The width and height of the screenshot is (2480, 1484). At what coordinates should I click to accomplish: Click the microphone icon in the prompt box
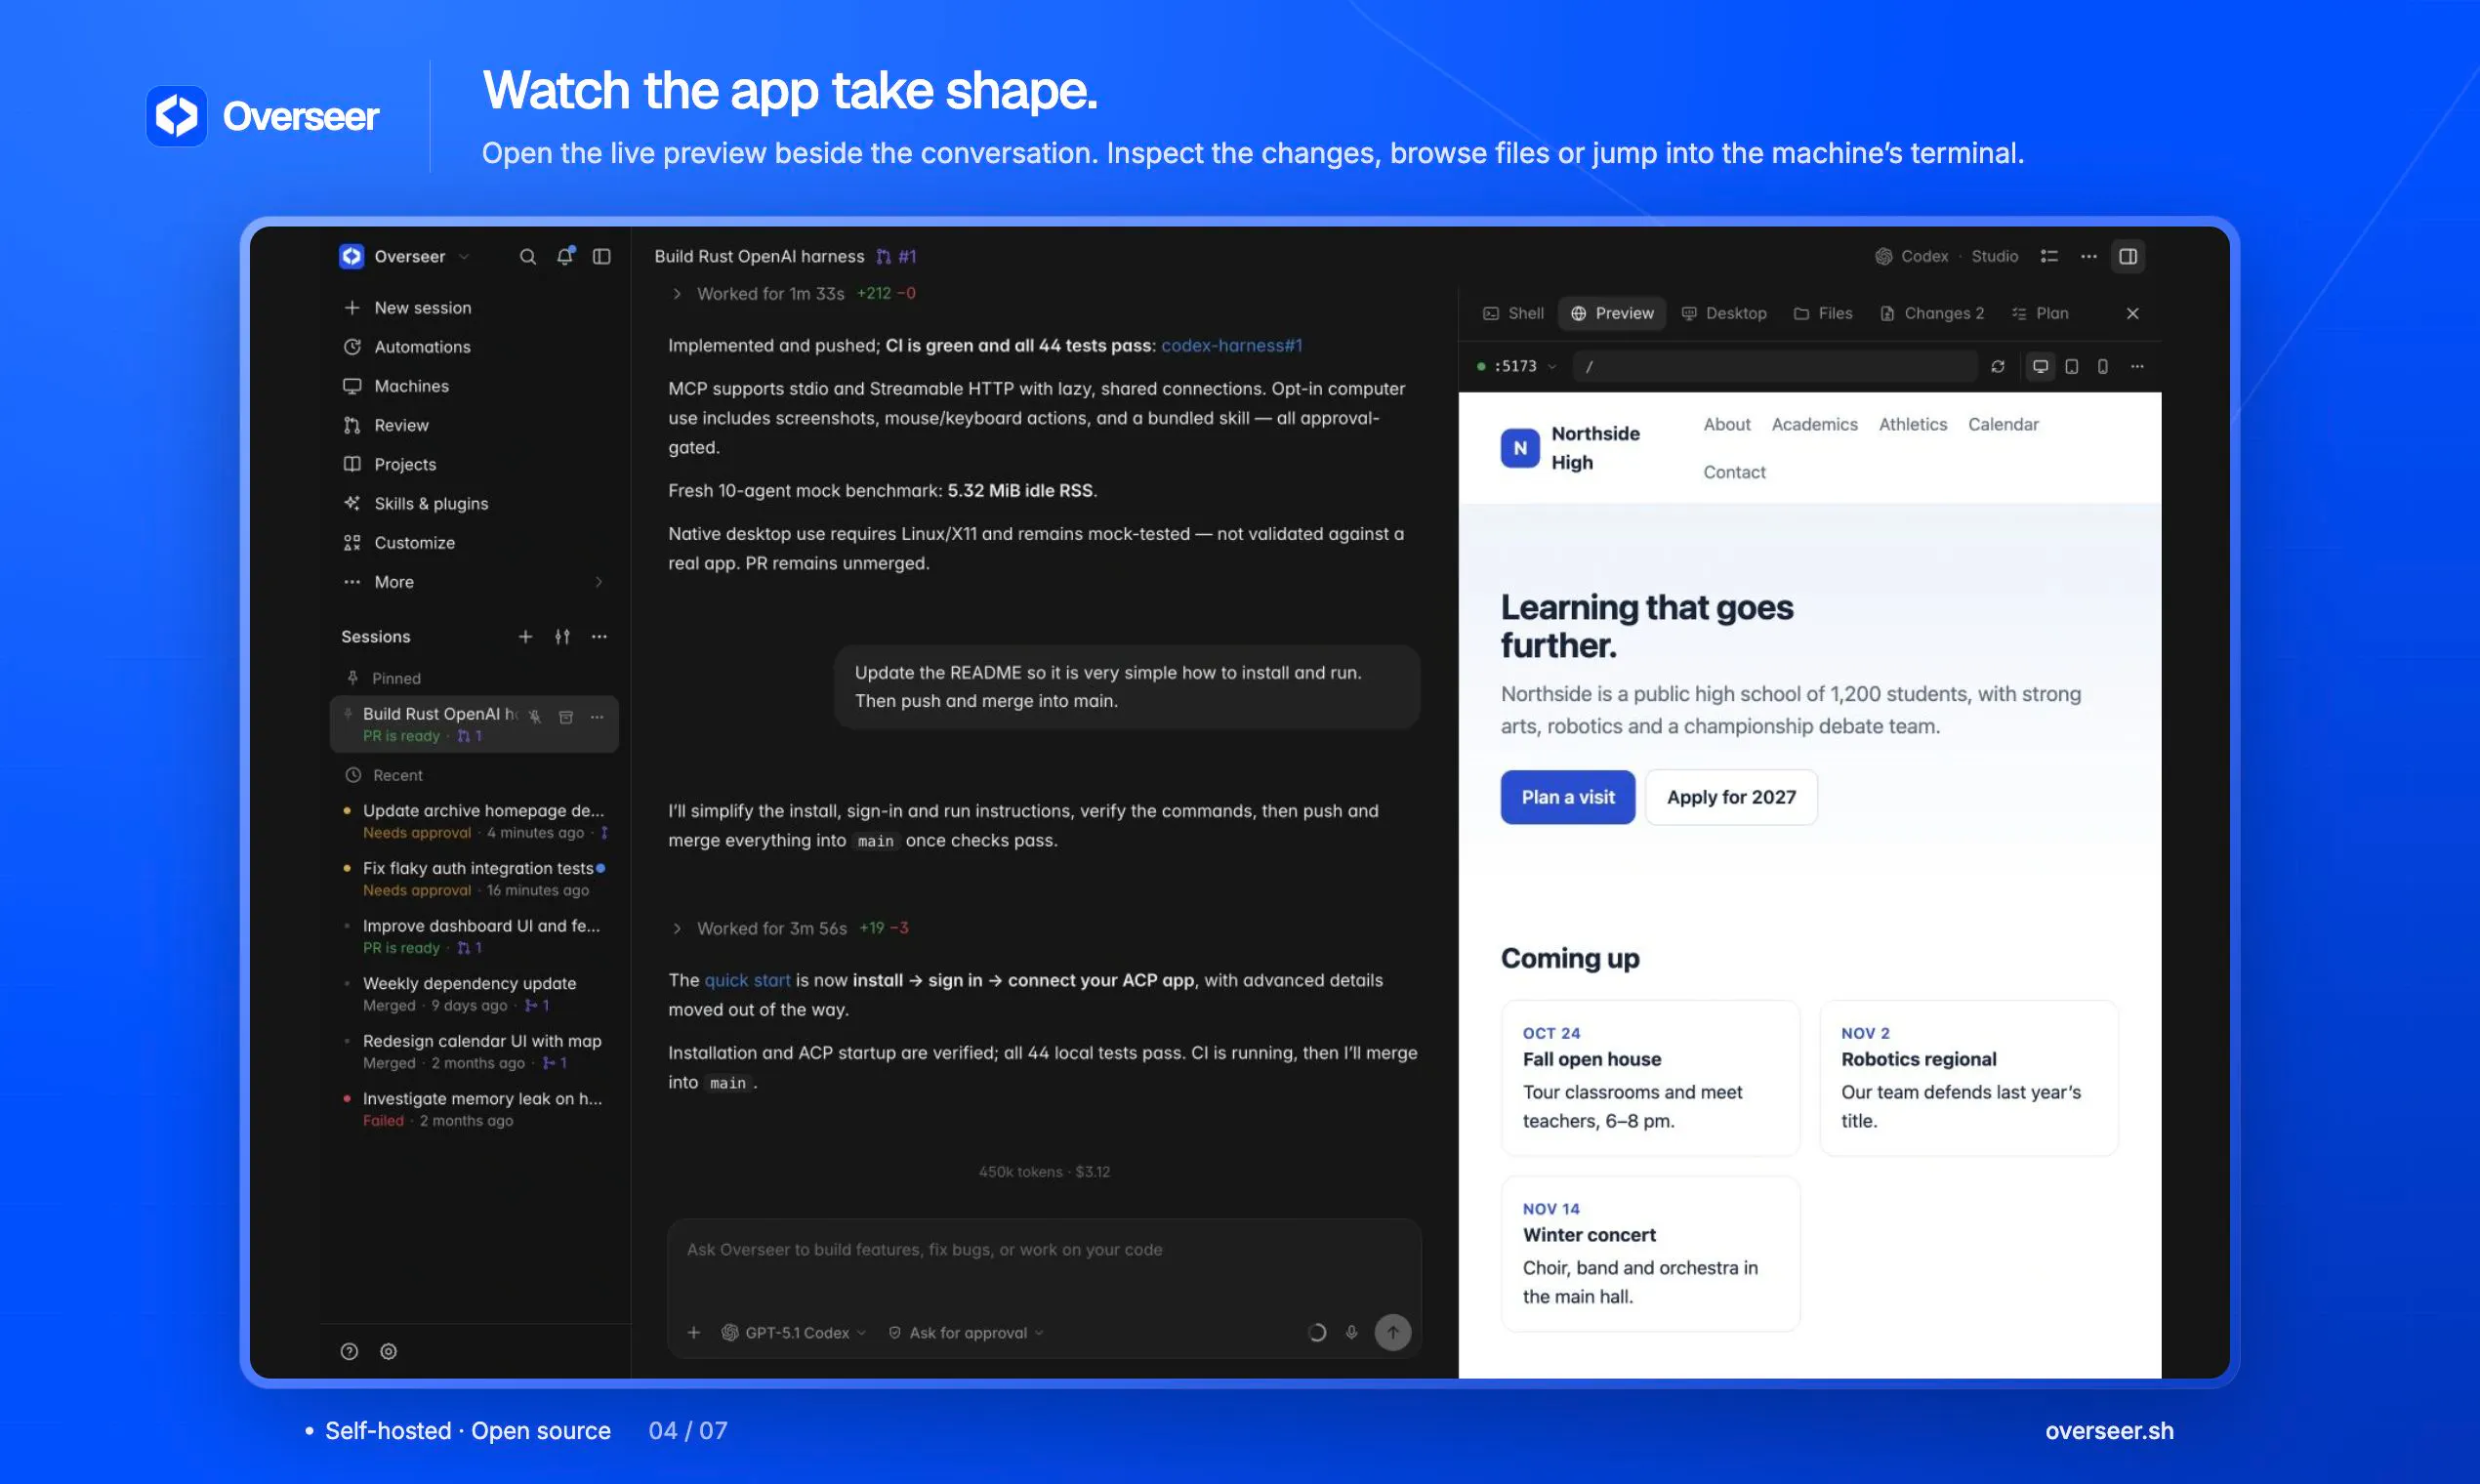[x=1351, y=1333]
